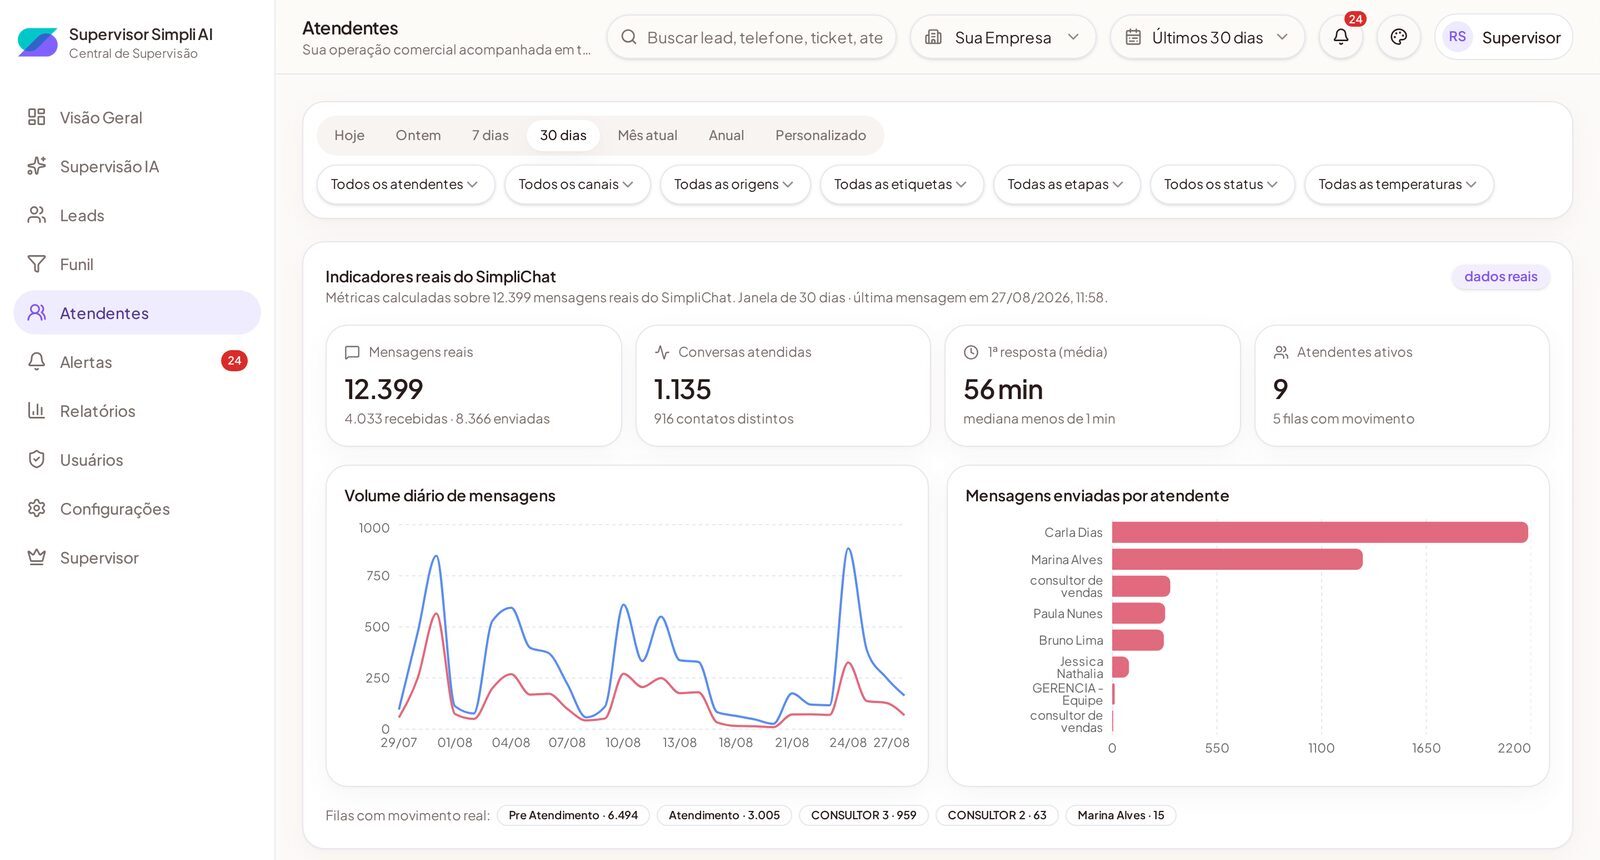Click the Supervisor Simpli AI logo

[38, 42]
